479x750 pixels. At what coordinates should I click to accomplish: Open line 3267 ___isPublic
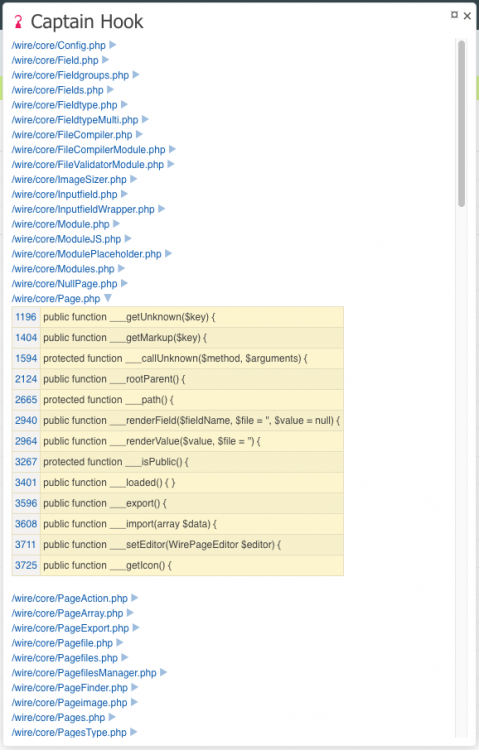point(26,462)
